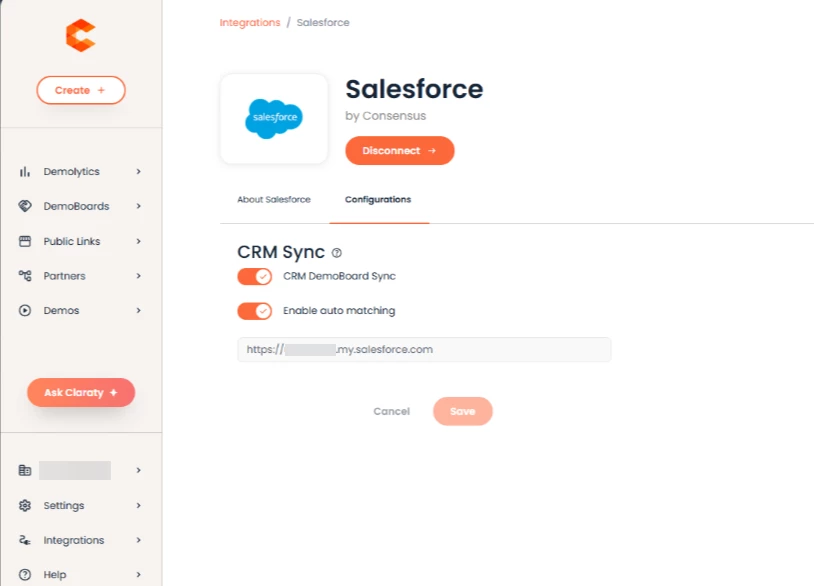Click the "by Consensus" text

click(x=386, y=116)
